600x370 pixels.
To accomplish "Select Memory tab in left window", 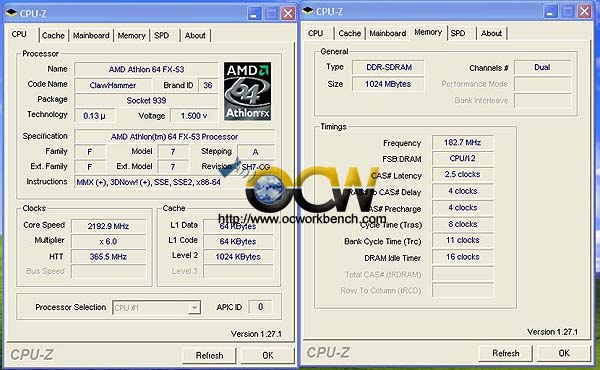I will (131, 36).
